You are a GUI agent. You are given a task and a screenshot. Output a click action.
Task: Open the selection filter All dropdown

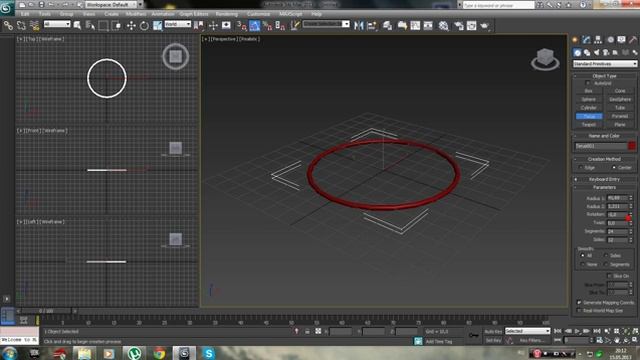[x=57, y=24]
